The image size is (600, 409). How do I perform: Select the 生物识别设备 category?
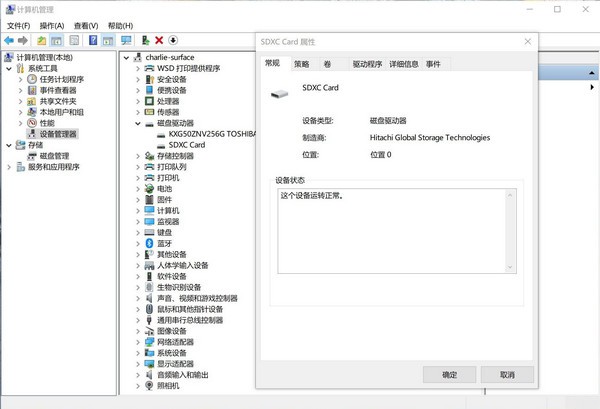point(179,287)
